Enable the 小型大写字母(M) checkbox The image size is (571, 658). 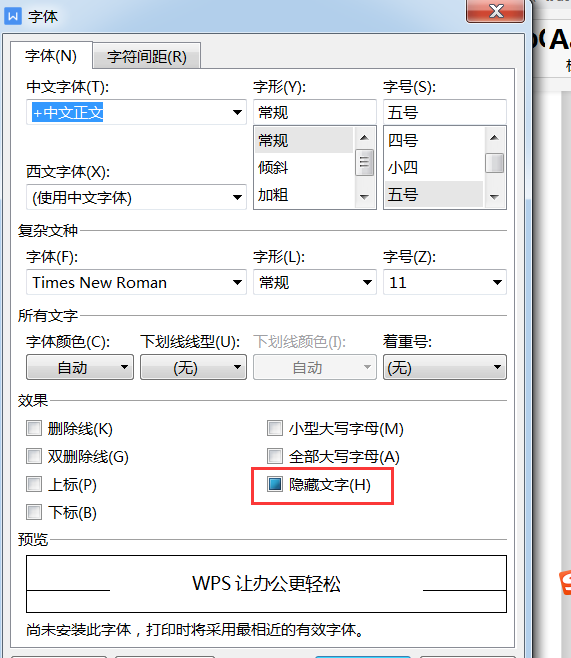[x=275, y=428]
